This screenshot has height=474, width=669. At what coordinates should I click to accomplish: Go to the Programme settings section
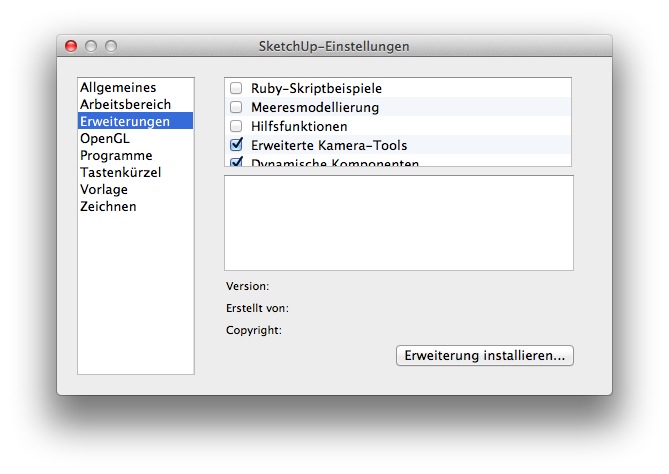[116, 156]
